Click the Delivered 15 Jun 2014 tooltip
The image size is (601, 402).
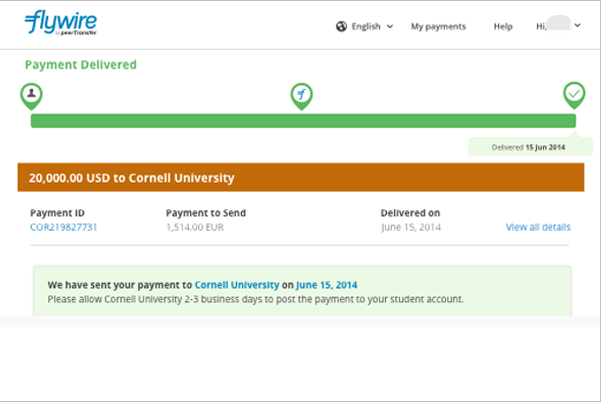(530, 147)
